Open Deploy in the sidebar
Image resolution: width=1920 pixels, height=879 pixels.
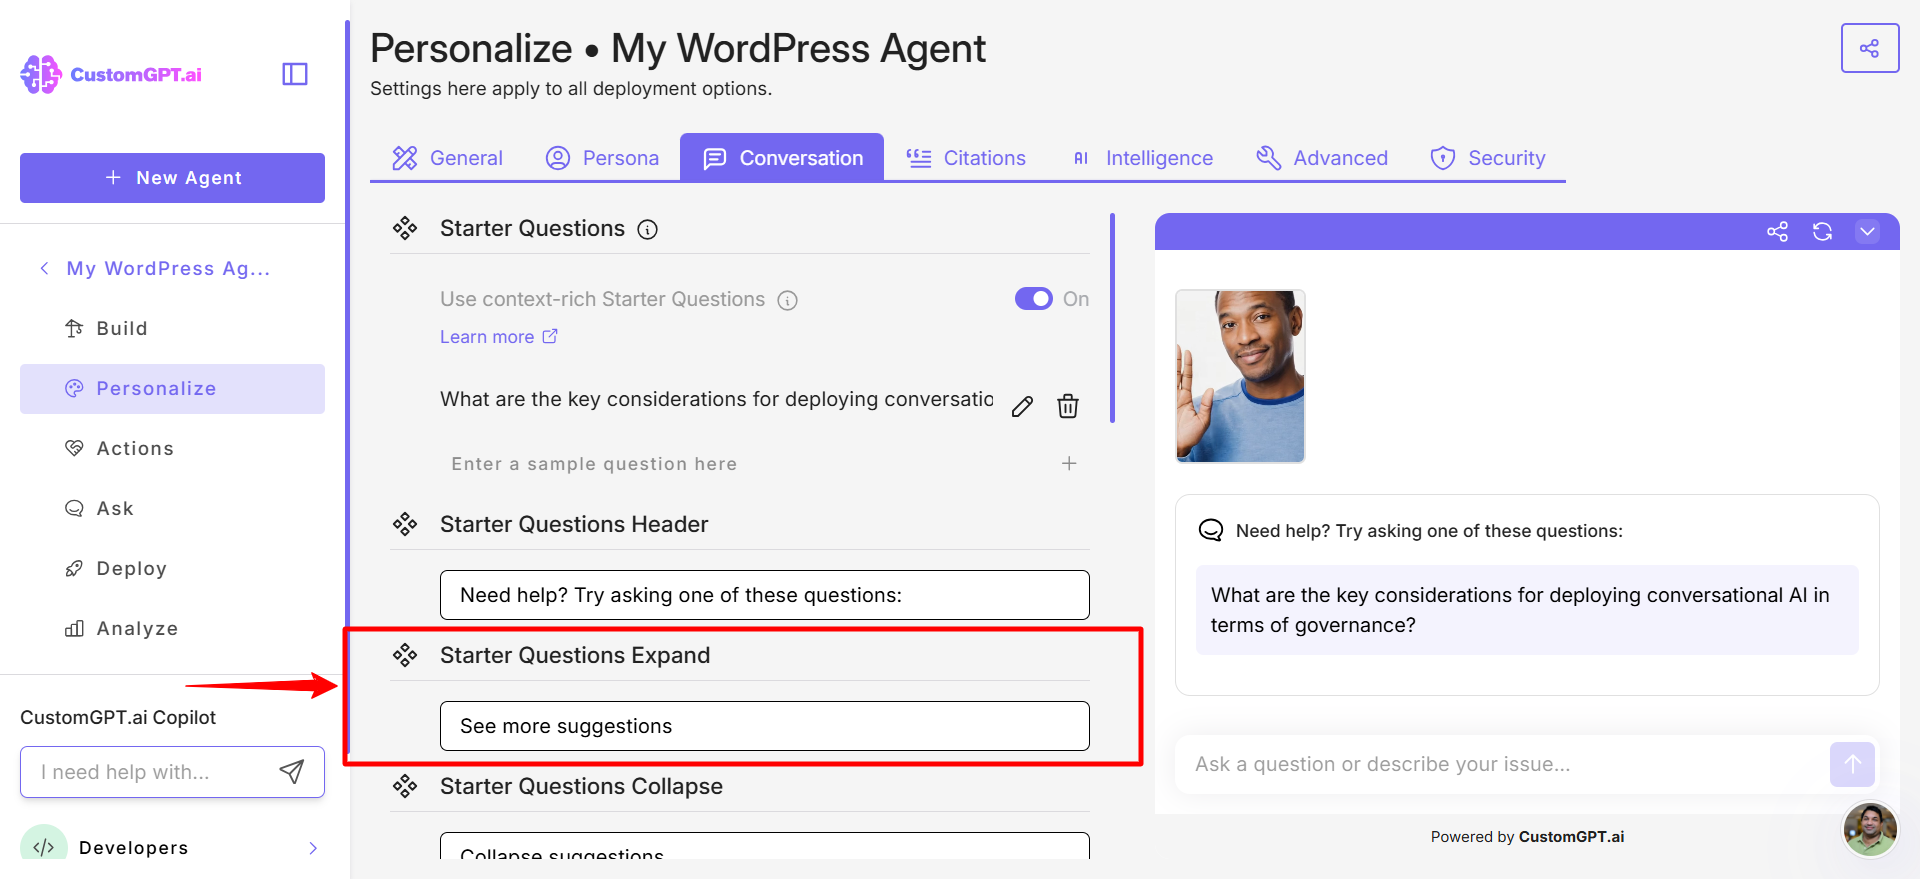click(x=172, y=568)
